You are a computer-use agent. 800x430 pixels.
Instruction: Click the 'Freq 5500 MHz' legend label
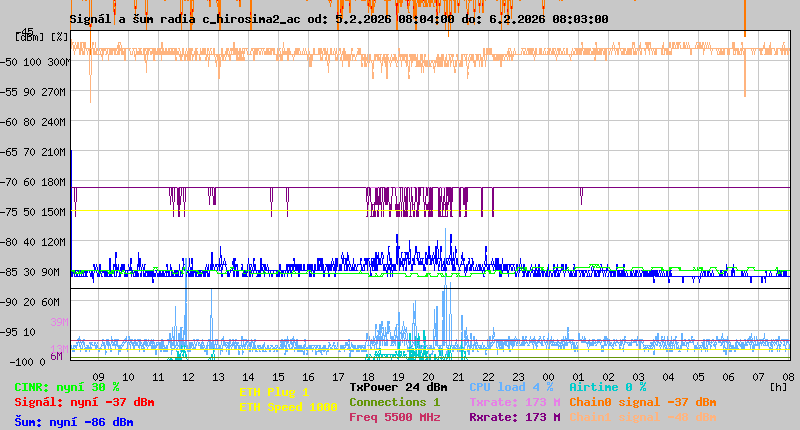tap(394, 417)
